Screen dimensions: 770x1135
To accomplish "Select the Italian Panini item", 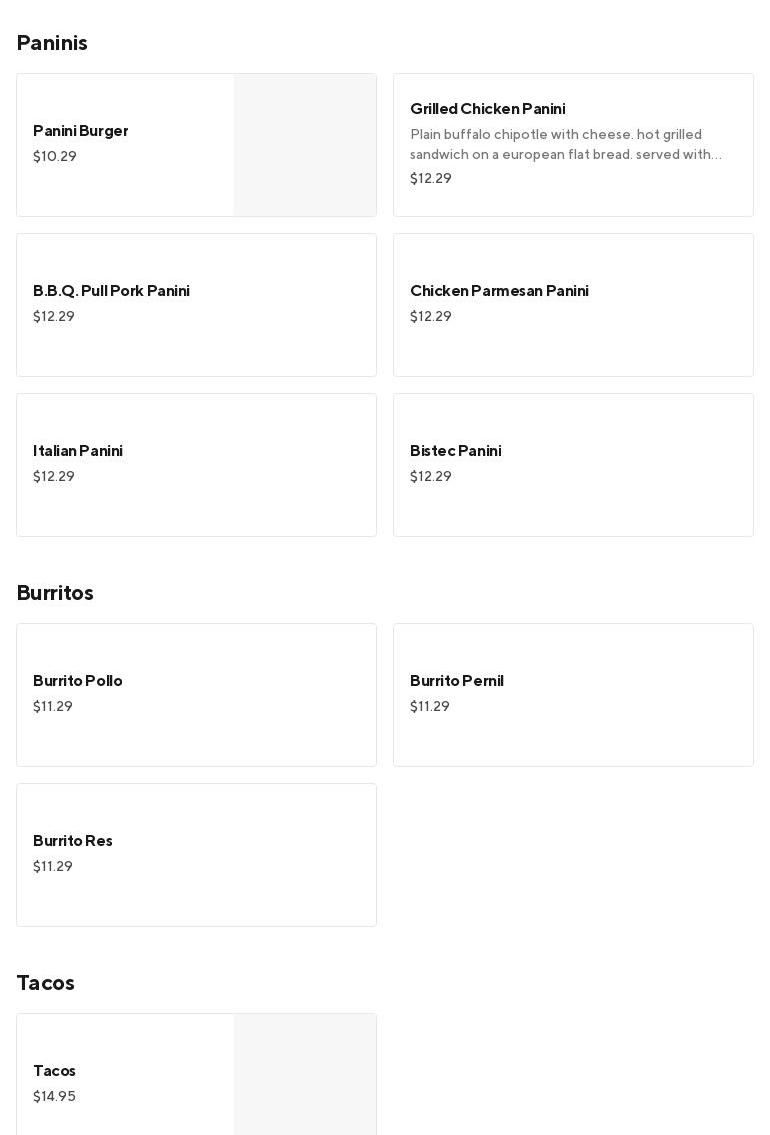I will [x=196, y=465].
